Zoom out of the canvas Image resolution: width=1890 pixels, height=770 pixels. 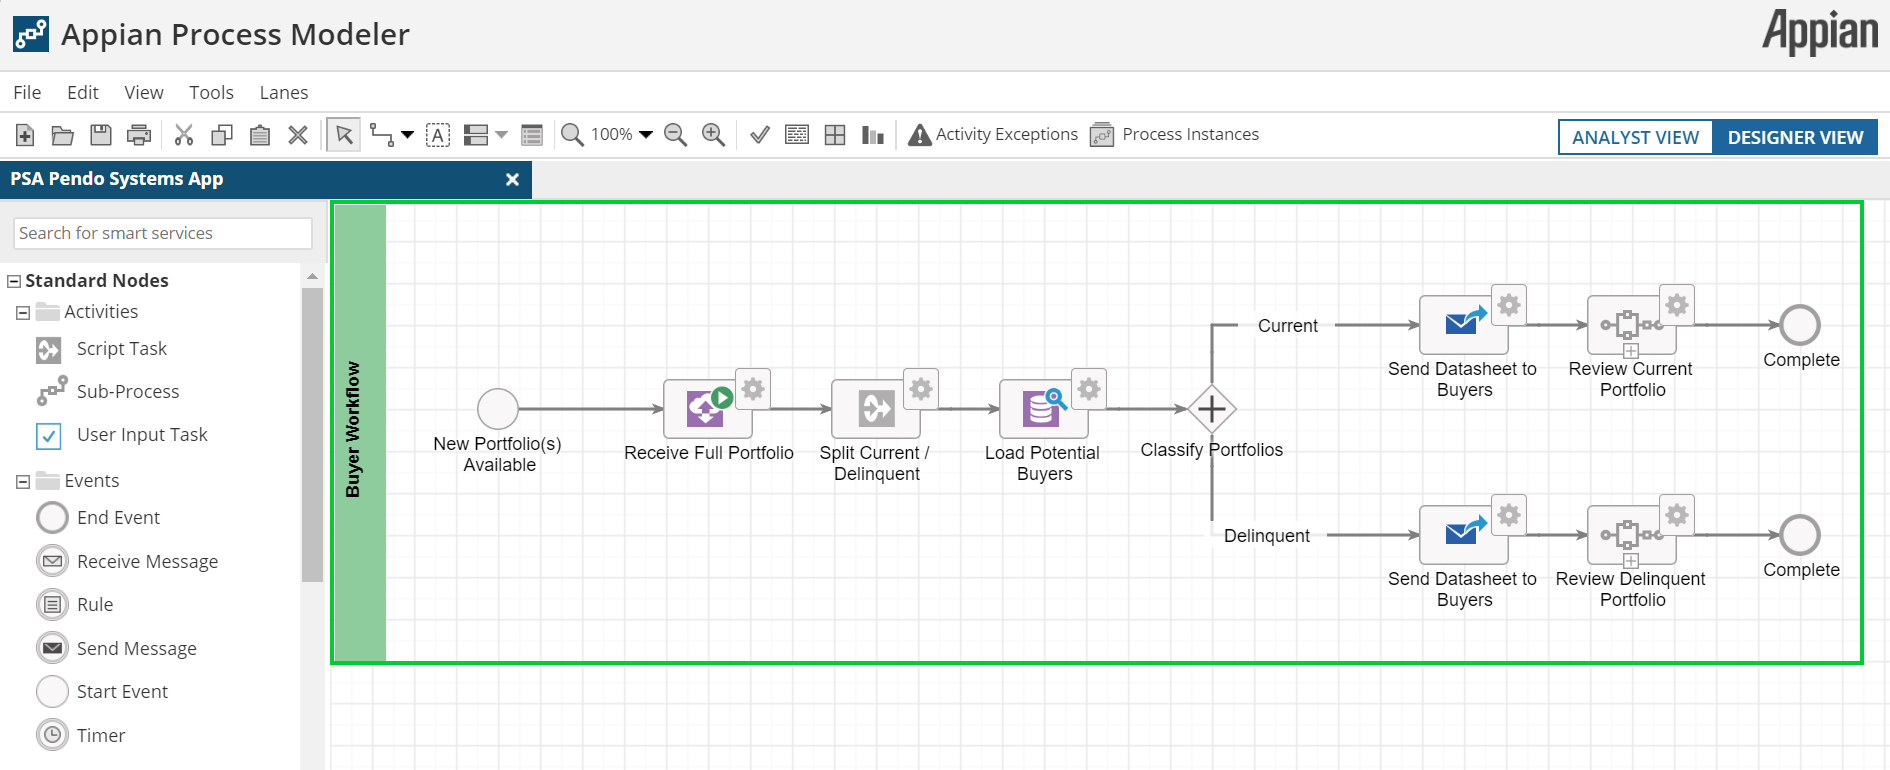coord(676,135)
